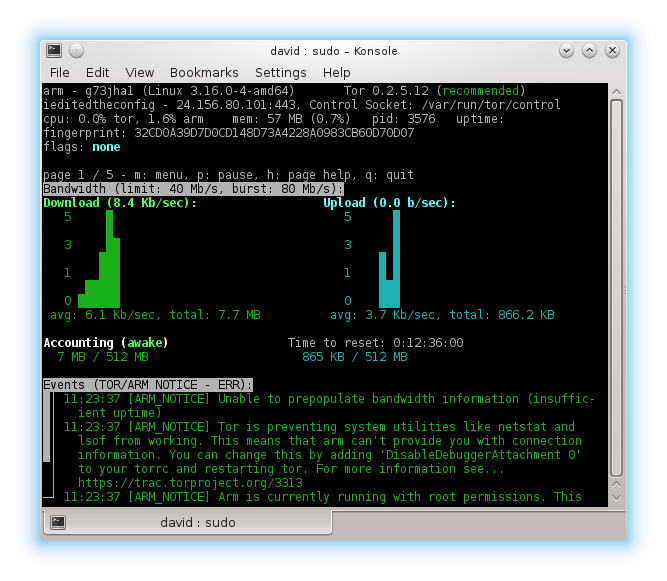The image size is (667, 581).
Task: Click the cyan upload bandwidth graph
Action: pyautogui.click(x=389, y=259)
